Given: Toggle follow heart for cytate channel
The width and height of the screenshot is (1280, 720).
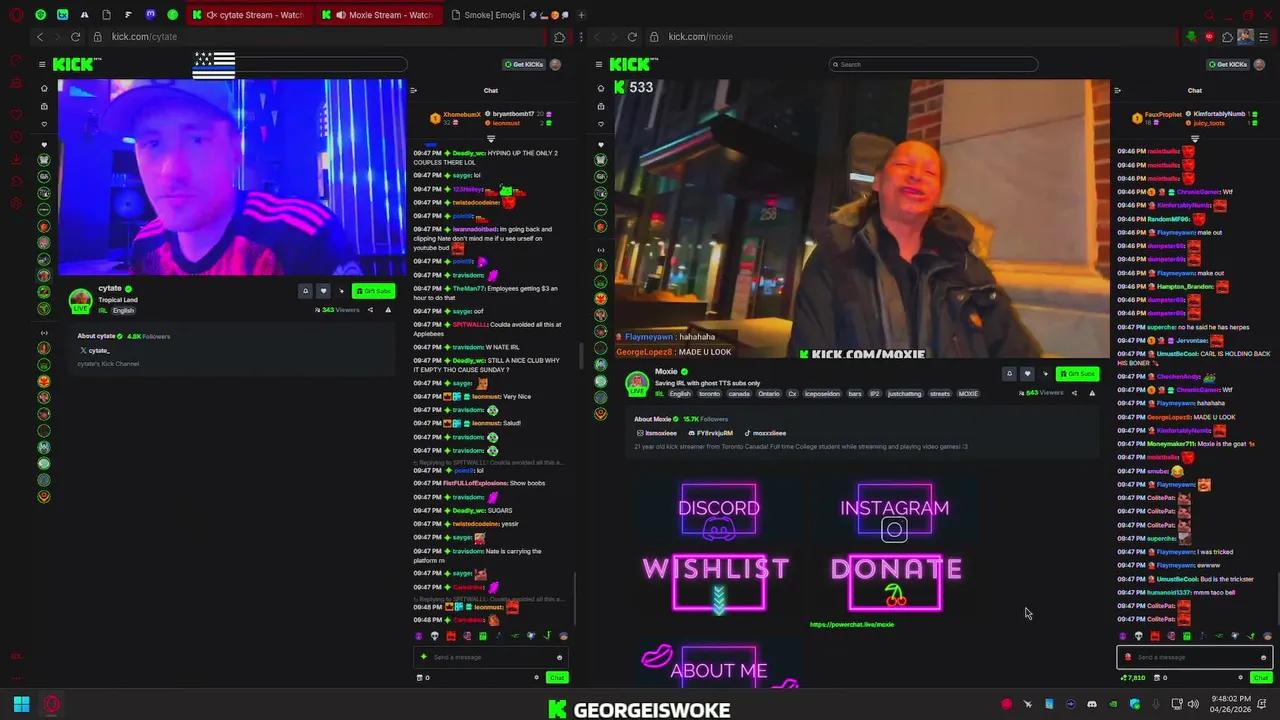Looking at the screenshot, I should [323, 291].
